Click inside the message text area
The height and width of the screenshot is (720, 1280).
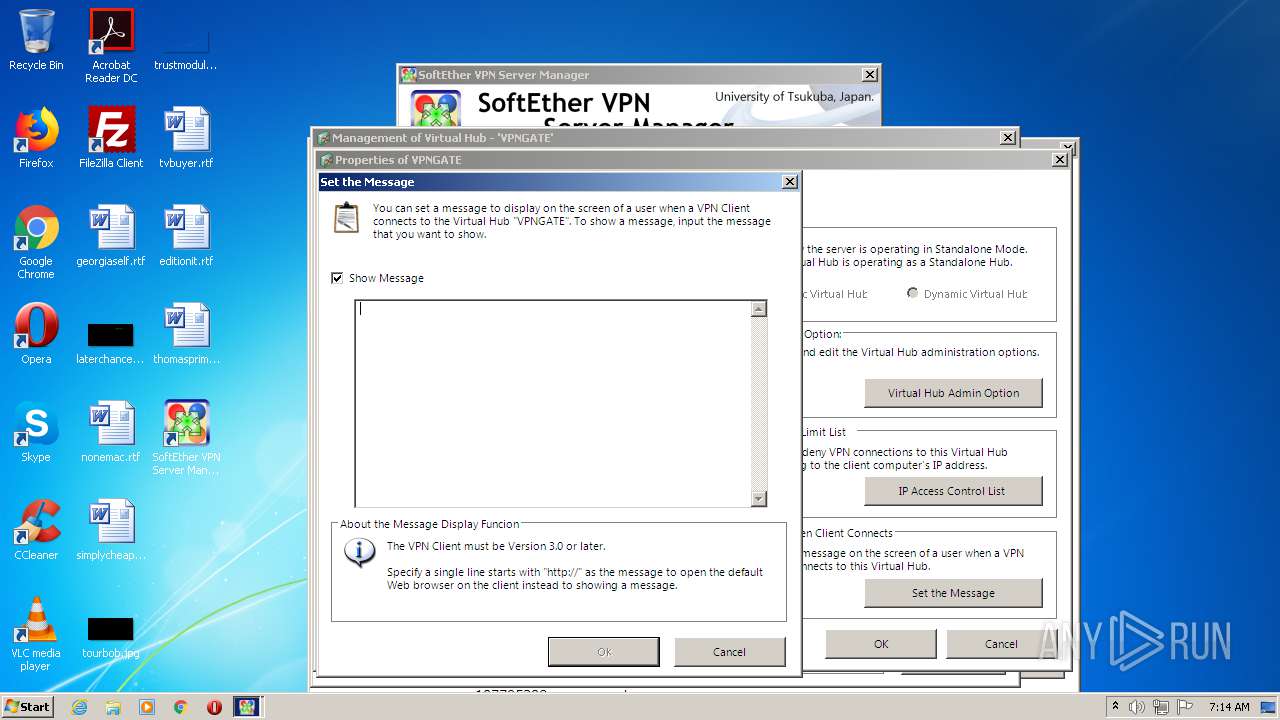pyautogui.click(x=552, y=403)
